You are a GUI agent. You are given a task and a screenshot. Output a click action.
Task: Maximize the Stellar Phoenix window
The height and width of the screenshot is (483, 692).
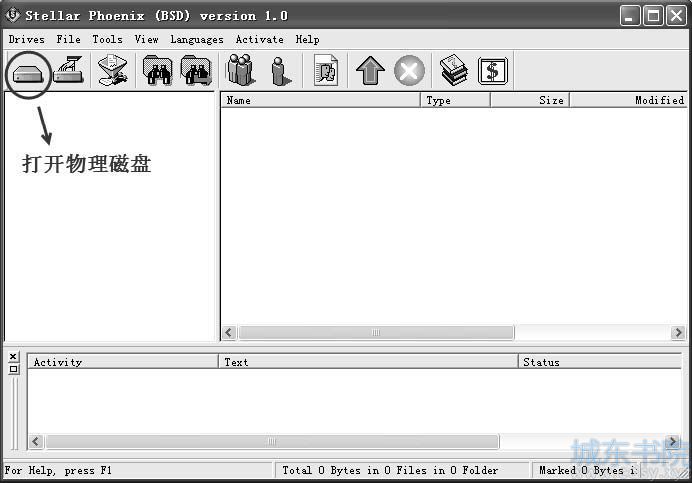point(653,16)
